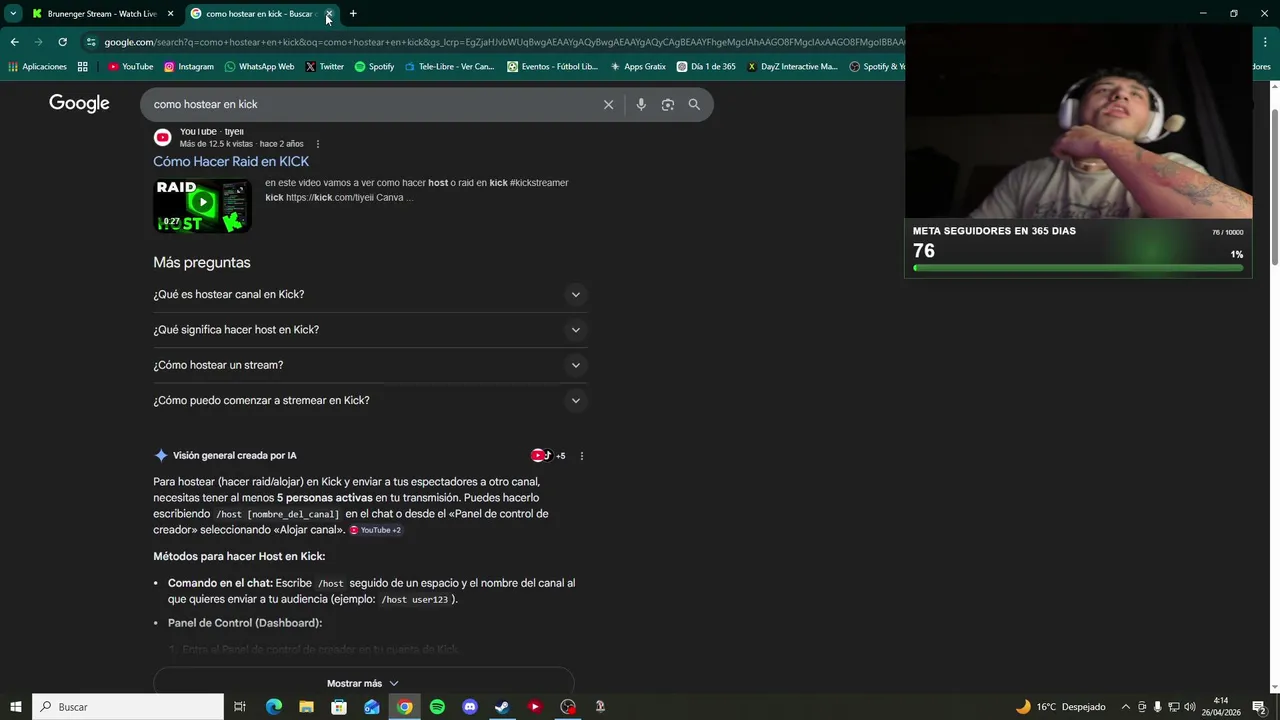The width and height of the screenshot is (1280, 720).
Task: Open the Eventos - Fútbol Lib bookmark
Action: [x=552, y=67]
